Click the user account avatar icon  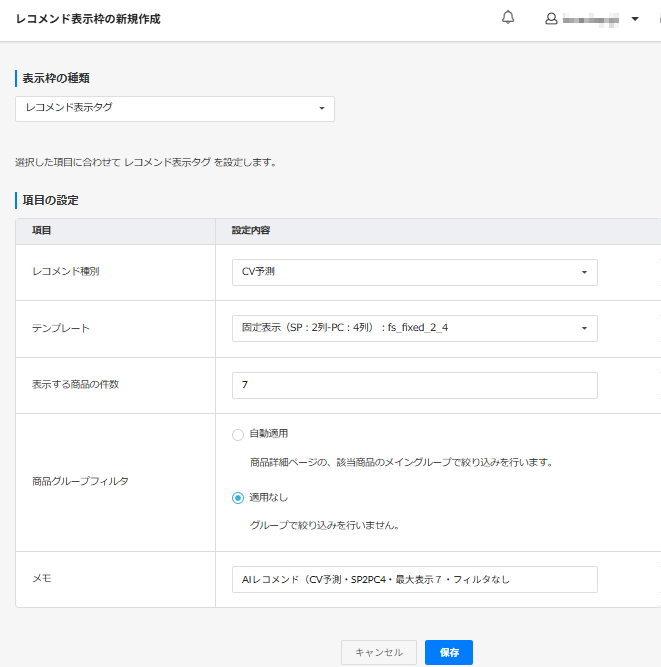click(551, 19)
